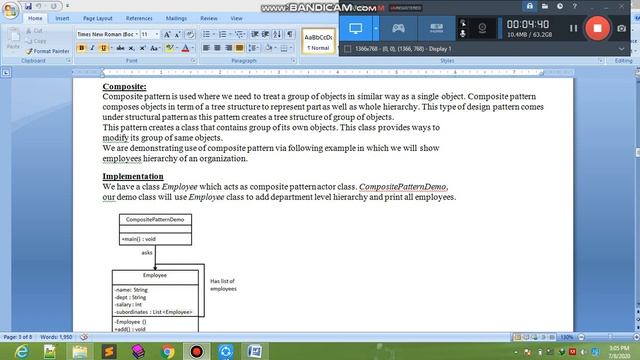Sort text icon

click(x=277, y=34)
